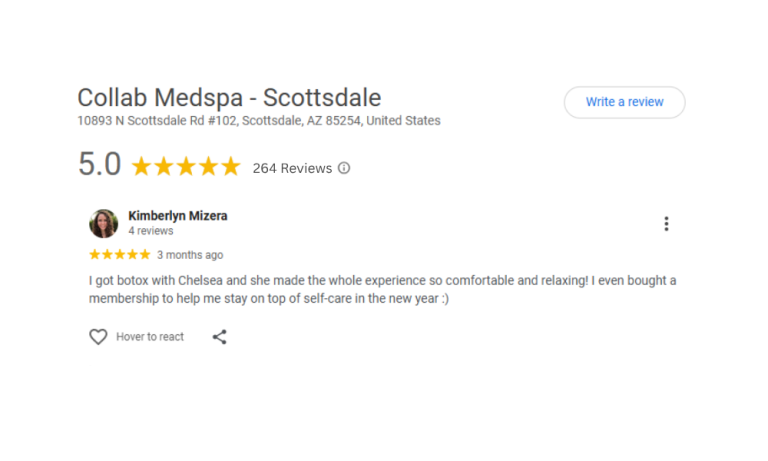Click the info icon beside 264 Reviews
This screenshot has height=461, width=768.
pos(344,168)
